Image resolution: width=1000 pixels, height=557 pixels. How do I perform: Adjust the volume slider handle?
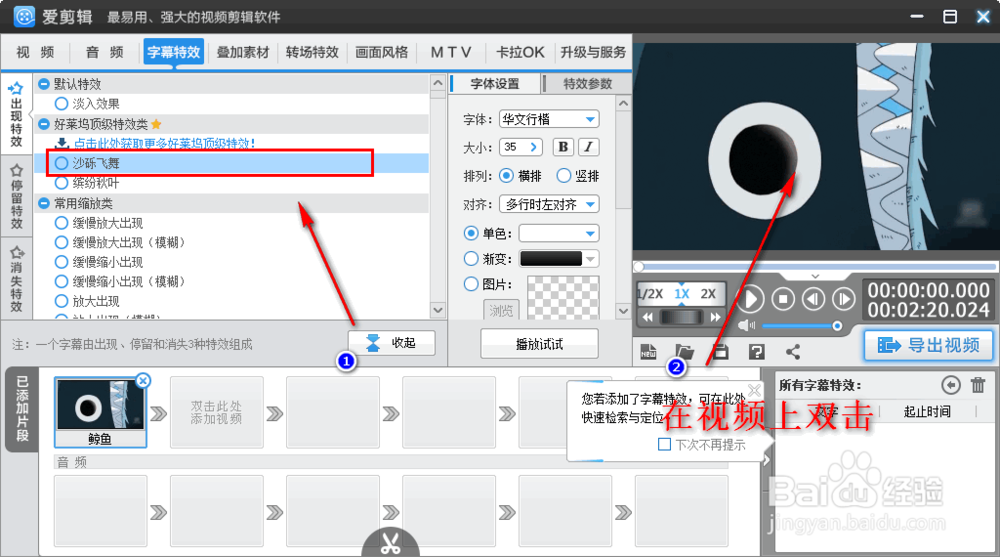click(x=837, y=326)
